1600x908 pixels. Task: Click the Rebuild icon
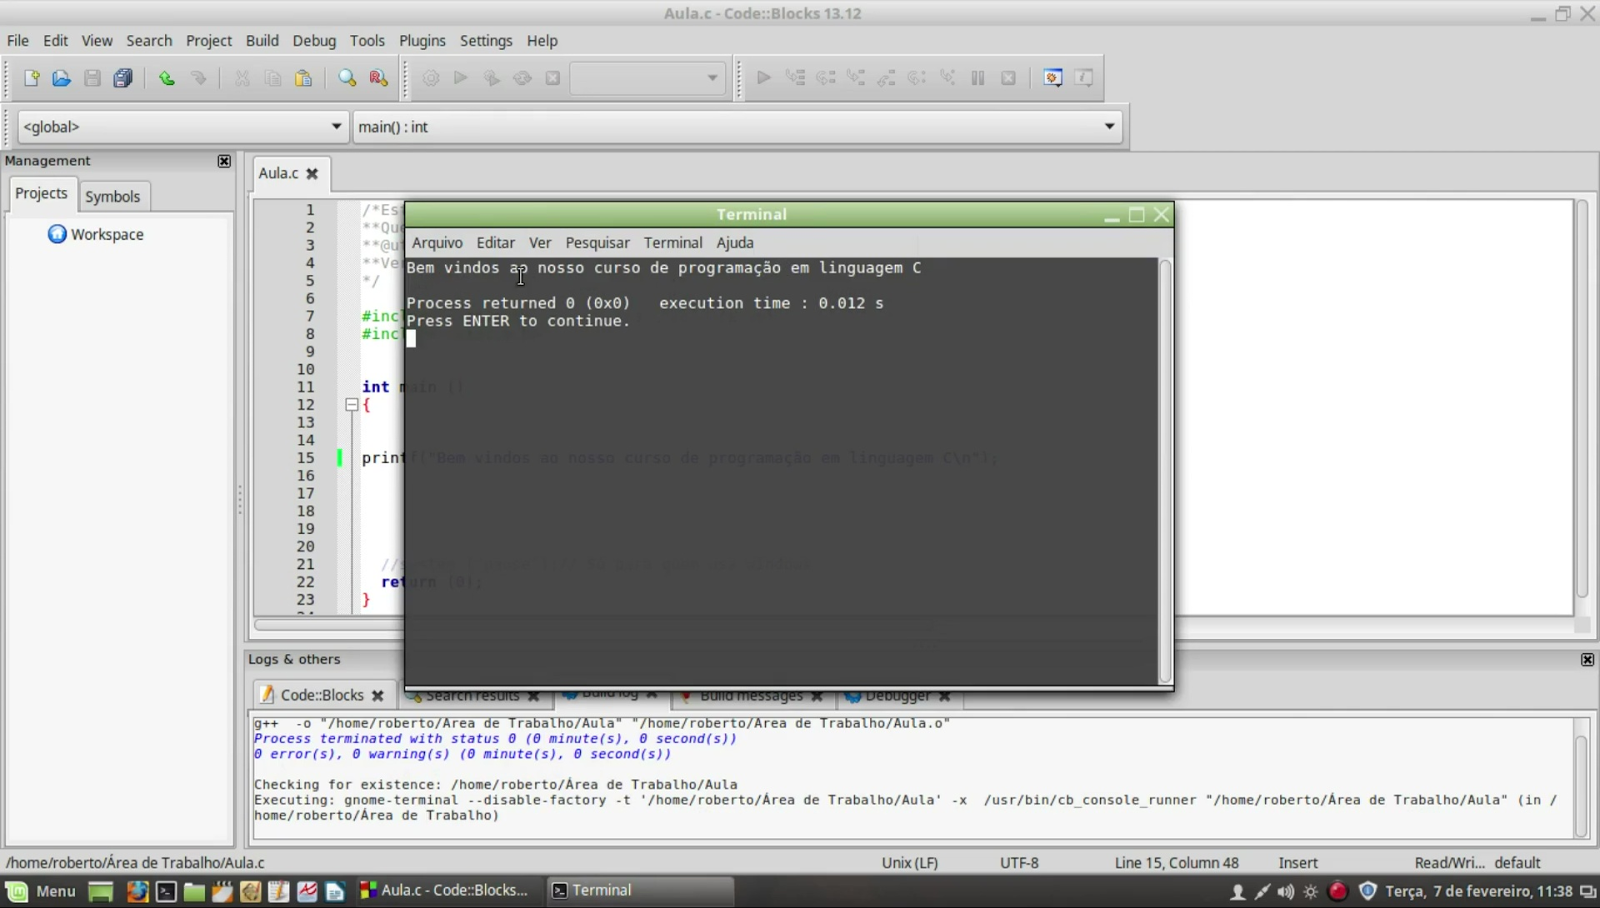click(522, 78)
